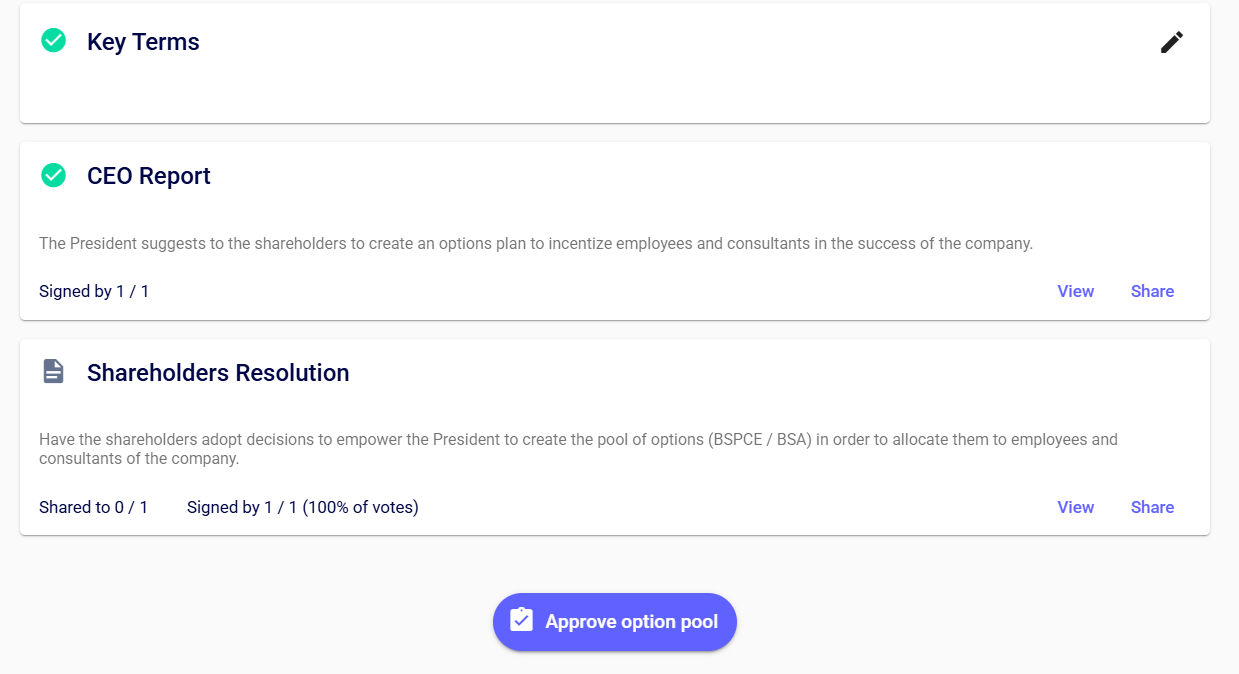Select the Key Terms heading

pyautogui.click(x=143, y=42)
